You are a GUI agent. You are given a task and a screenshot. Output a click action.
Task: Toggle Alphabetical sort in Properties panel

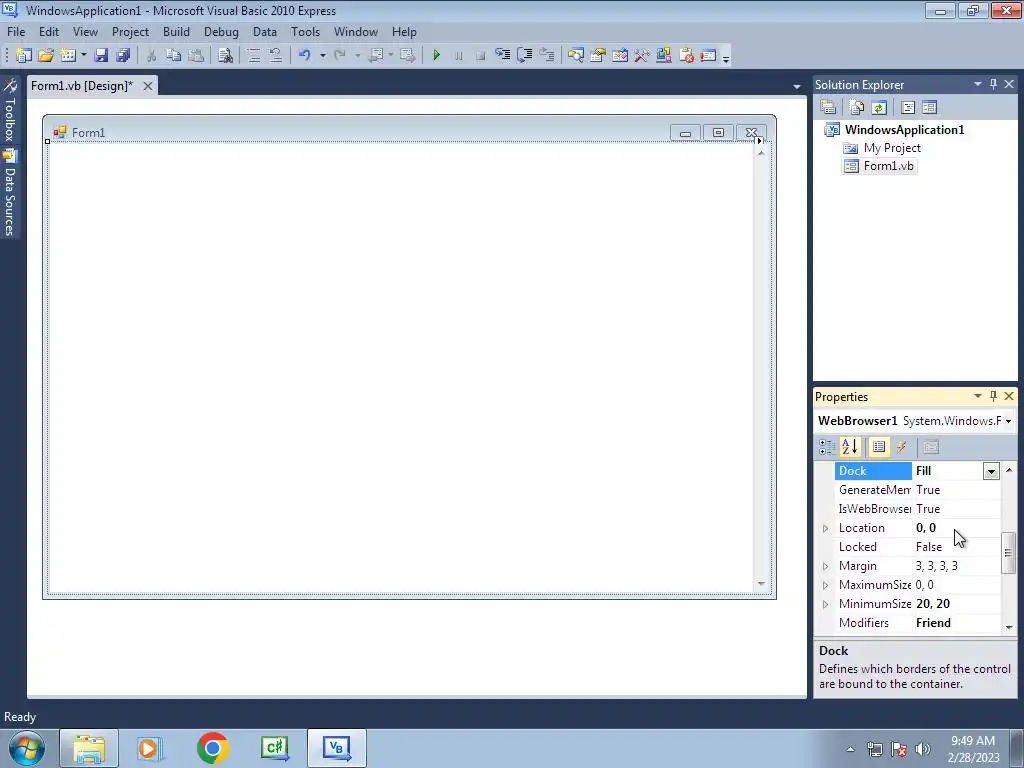(850, 447)
